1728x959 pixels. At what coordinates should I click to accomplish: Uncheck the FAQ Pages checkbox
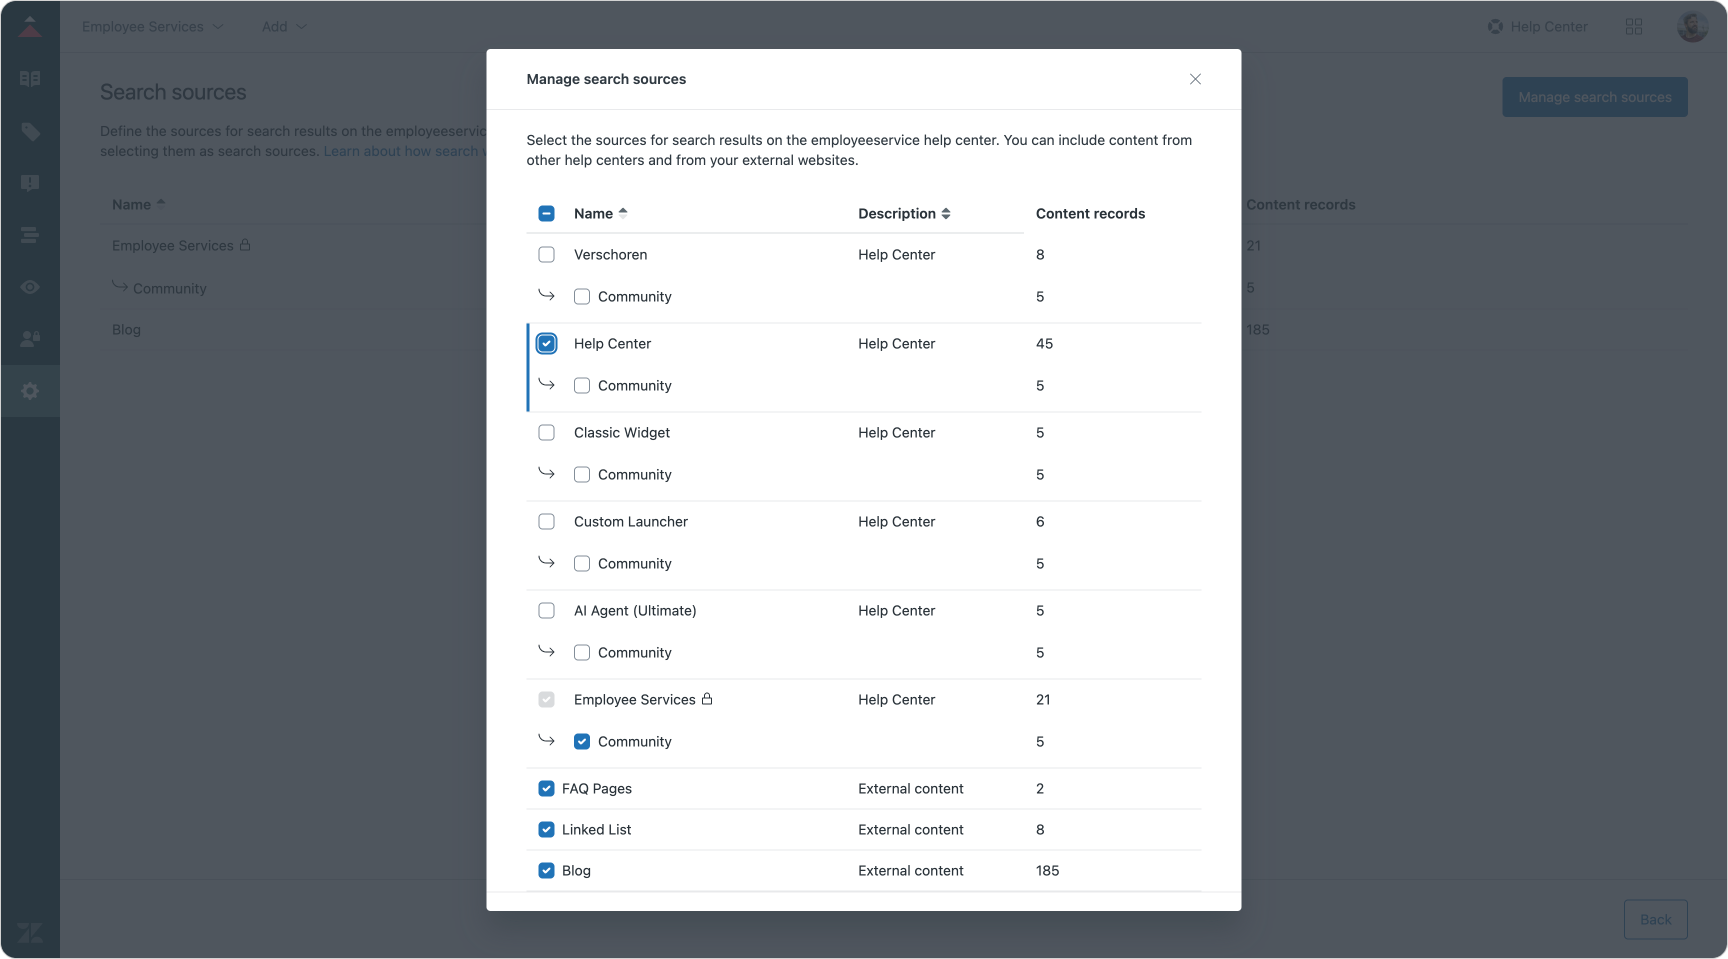[x=546, y=789]
